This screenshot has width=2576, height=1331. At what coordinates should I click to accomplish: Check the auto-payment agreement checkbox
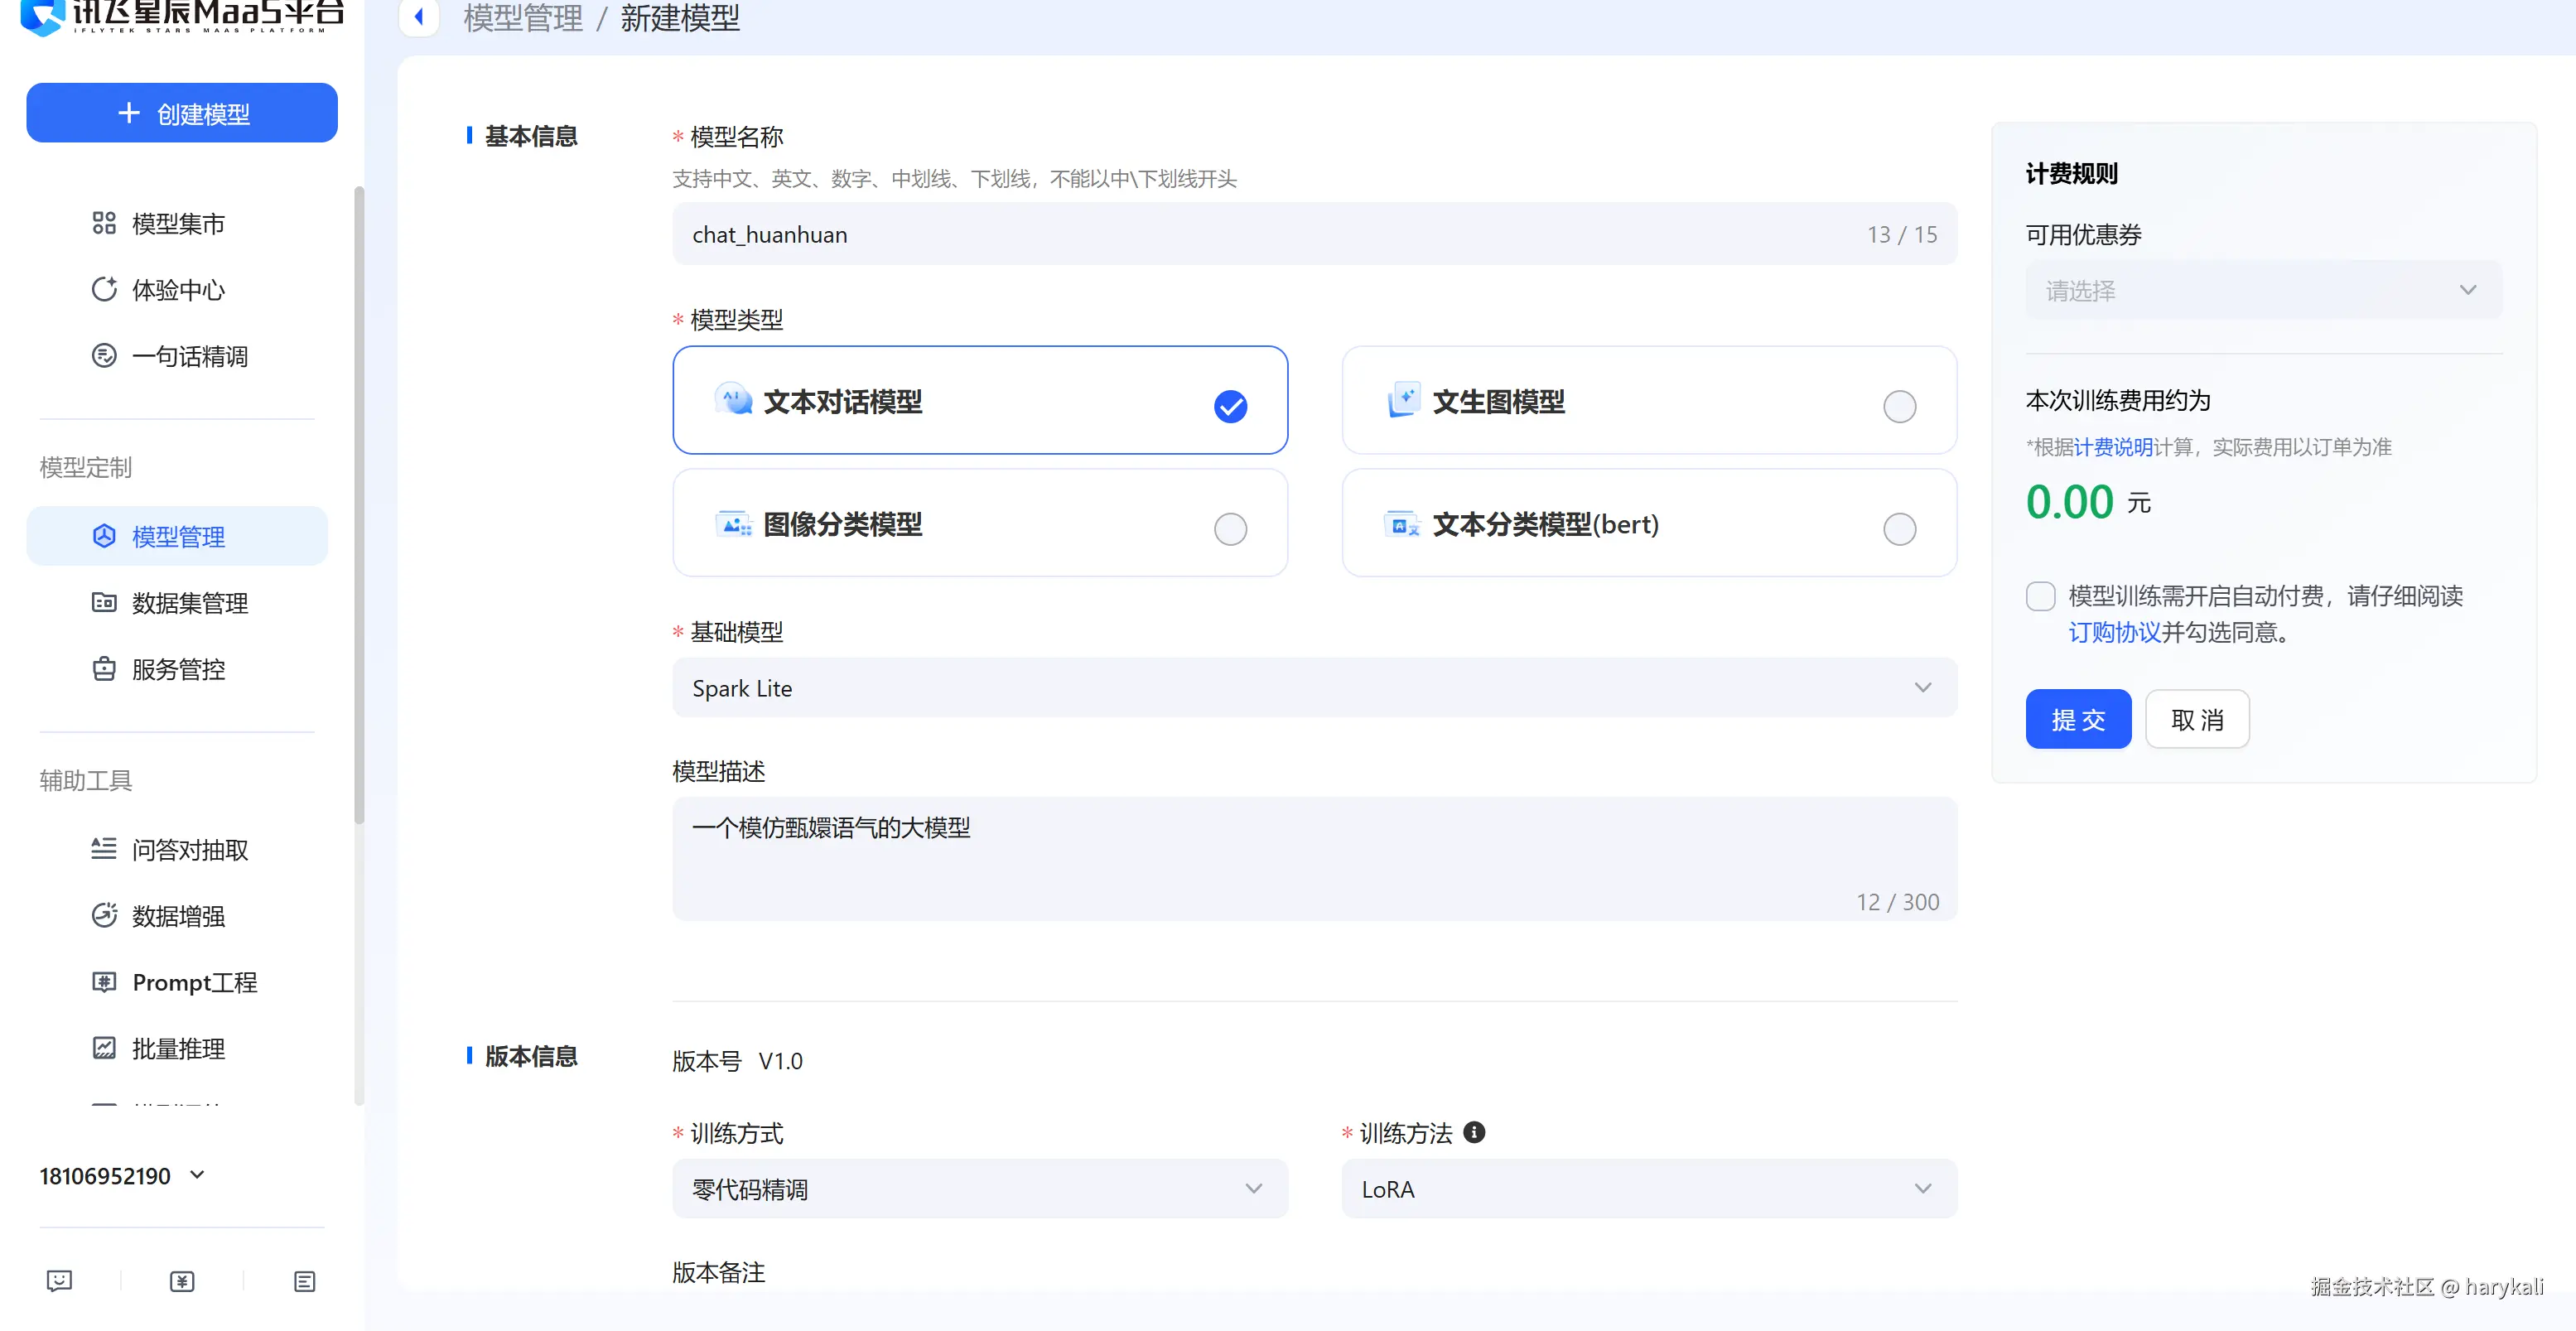(2040, 596)
